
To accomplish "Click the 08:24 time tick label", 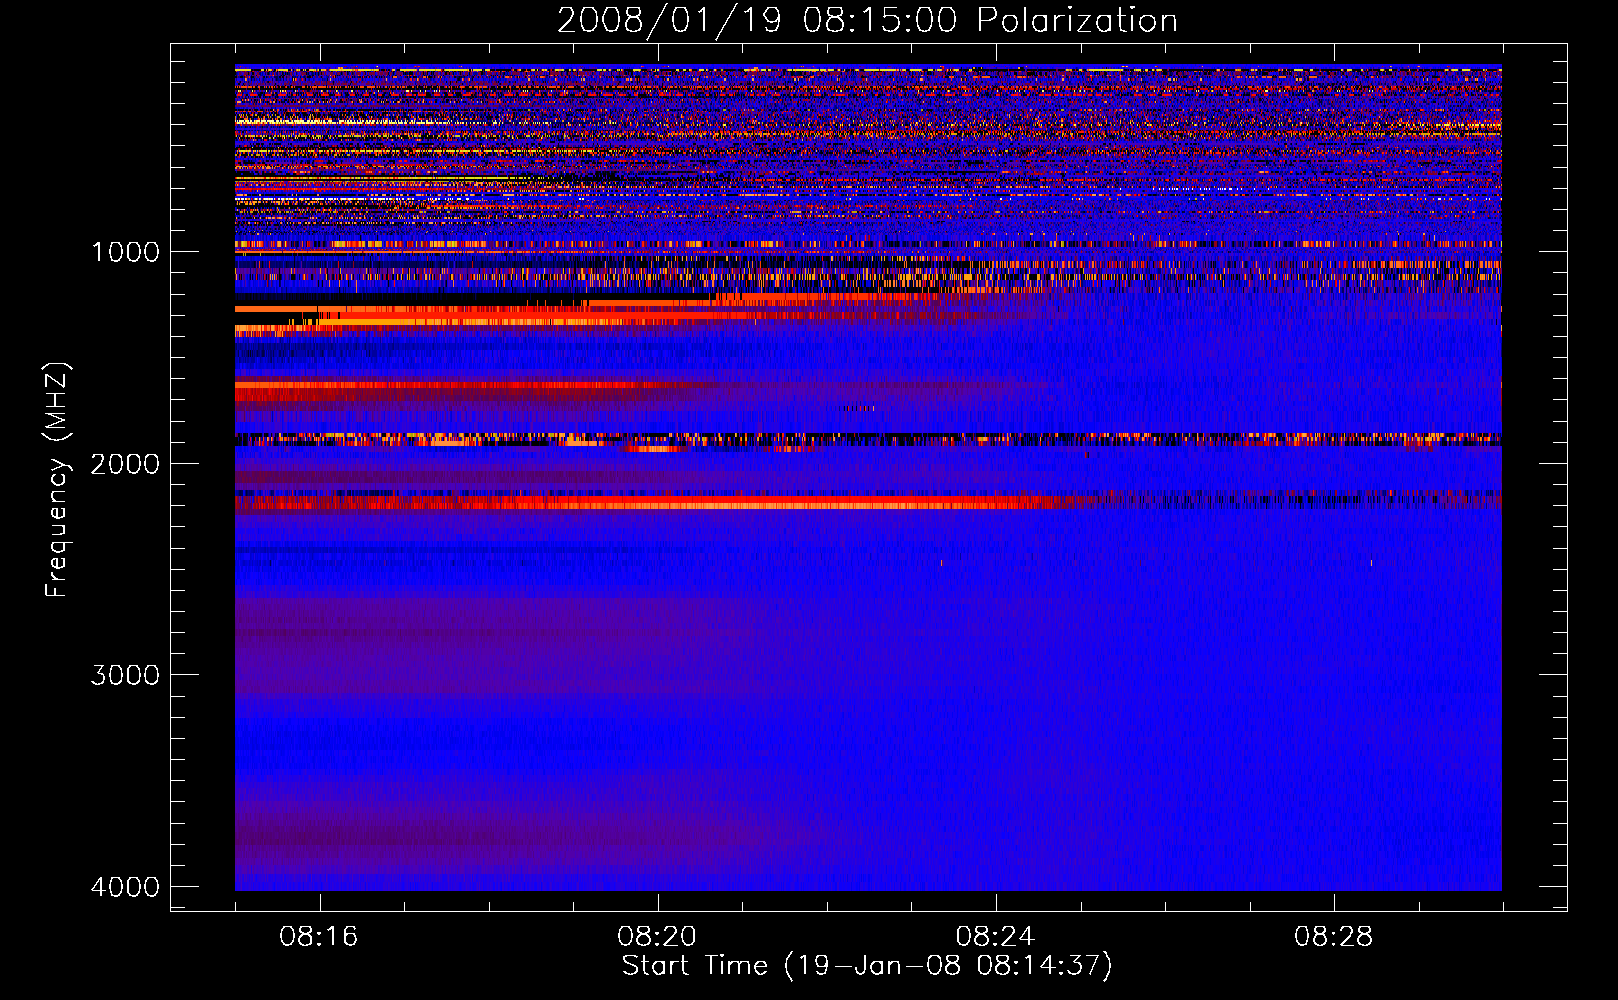I will coord(995,937).
